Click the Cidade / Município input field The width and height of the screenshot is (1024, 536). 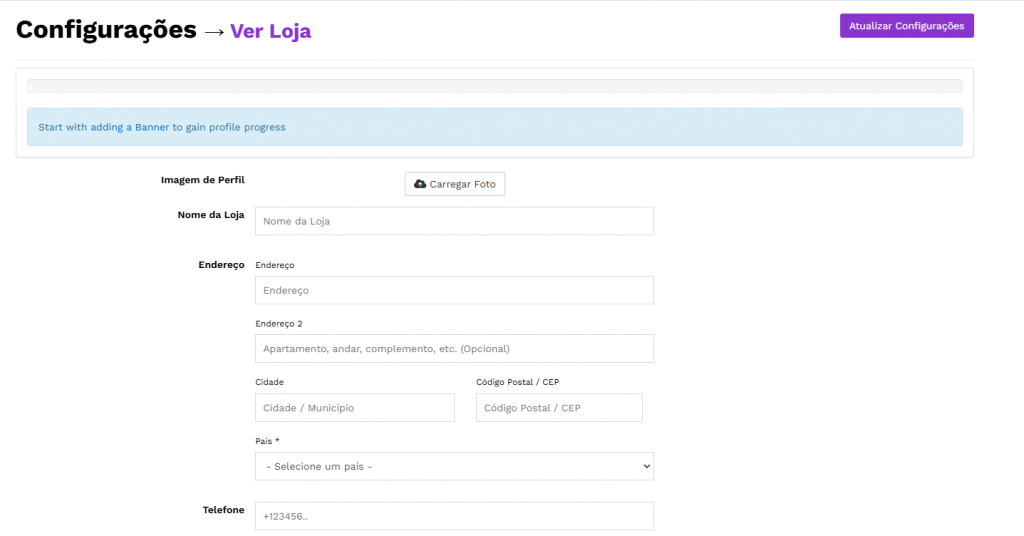coord(354,408)
